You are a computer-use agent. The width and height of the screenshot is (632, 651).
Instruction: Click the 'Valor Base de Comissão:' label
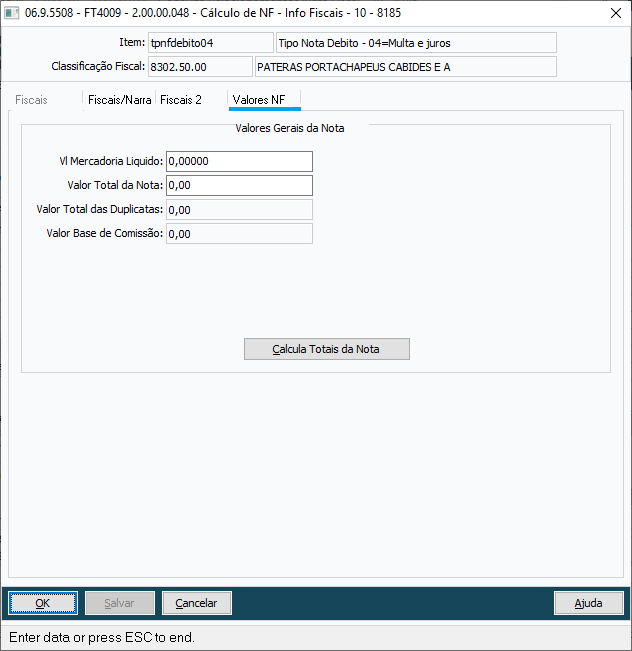pyautogui.click(x=105, y=233)
